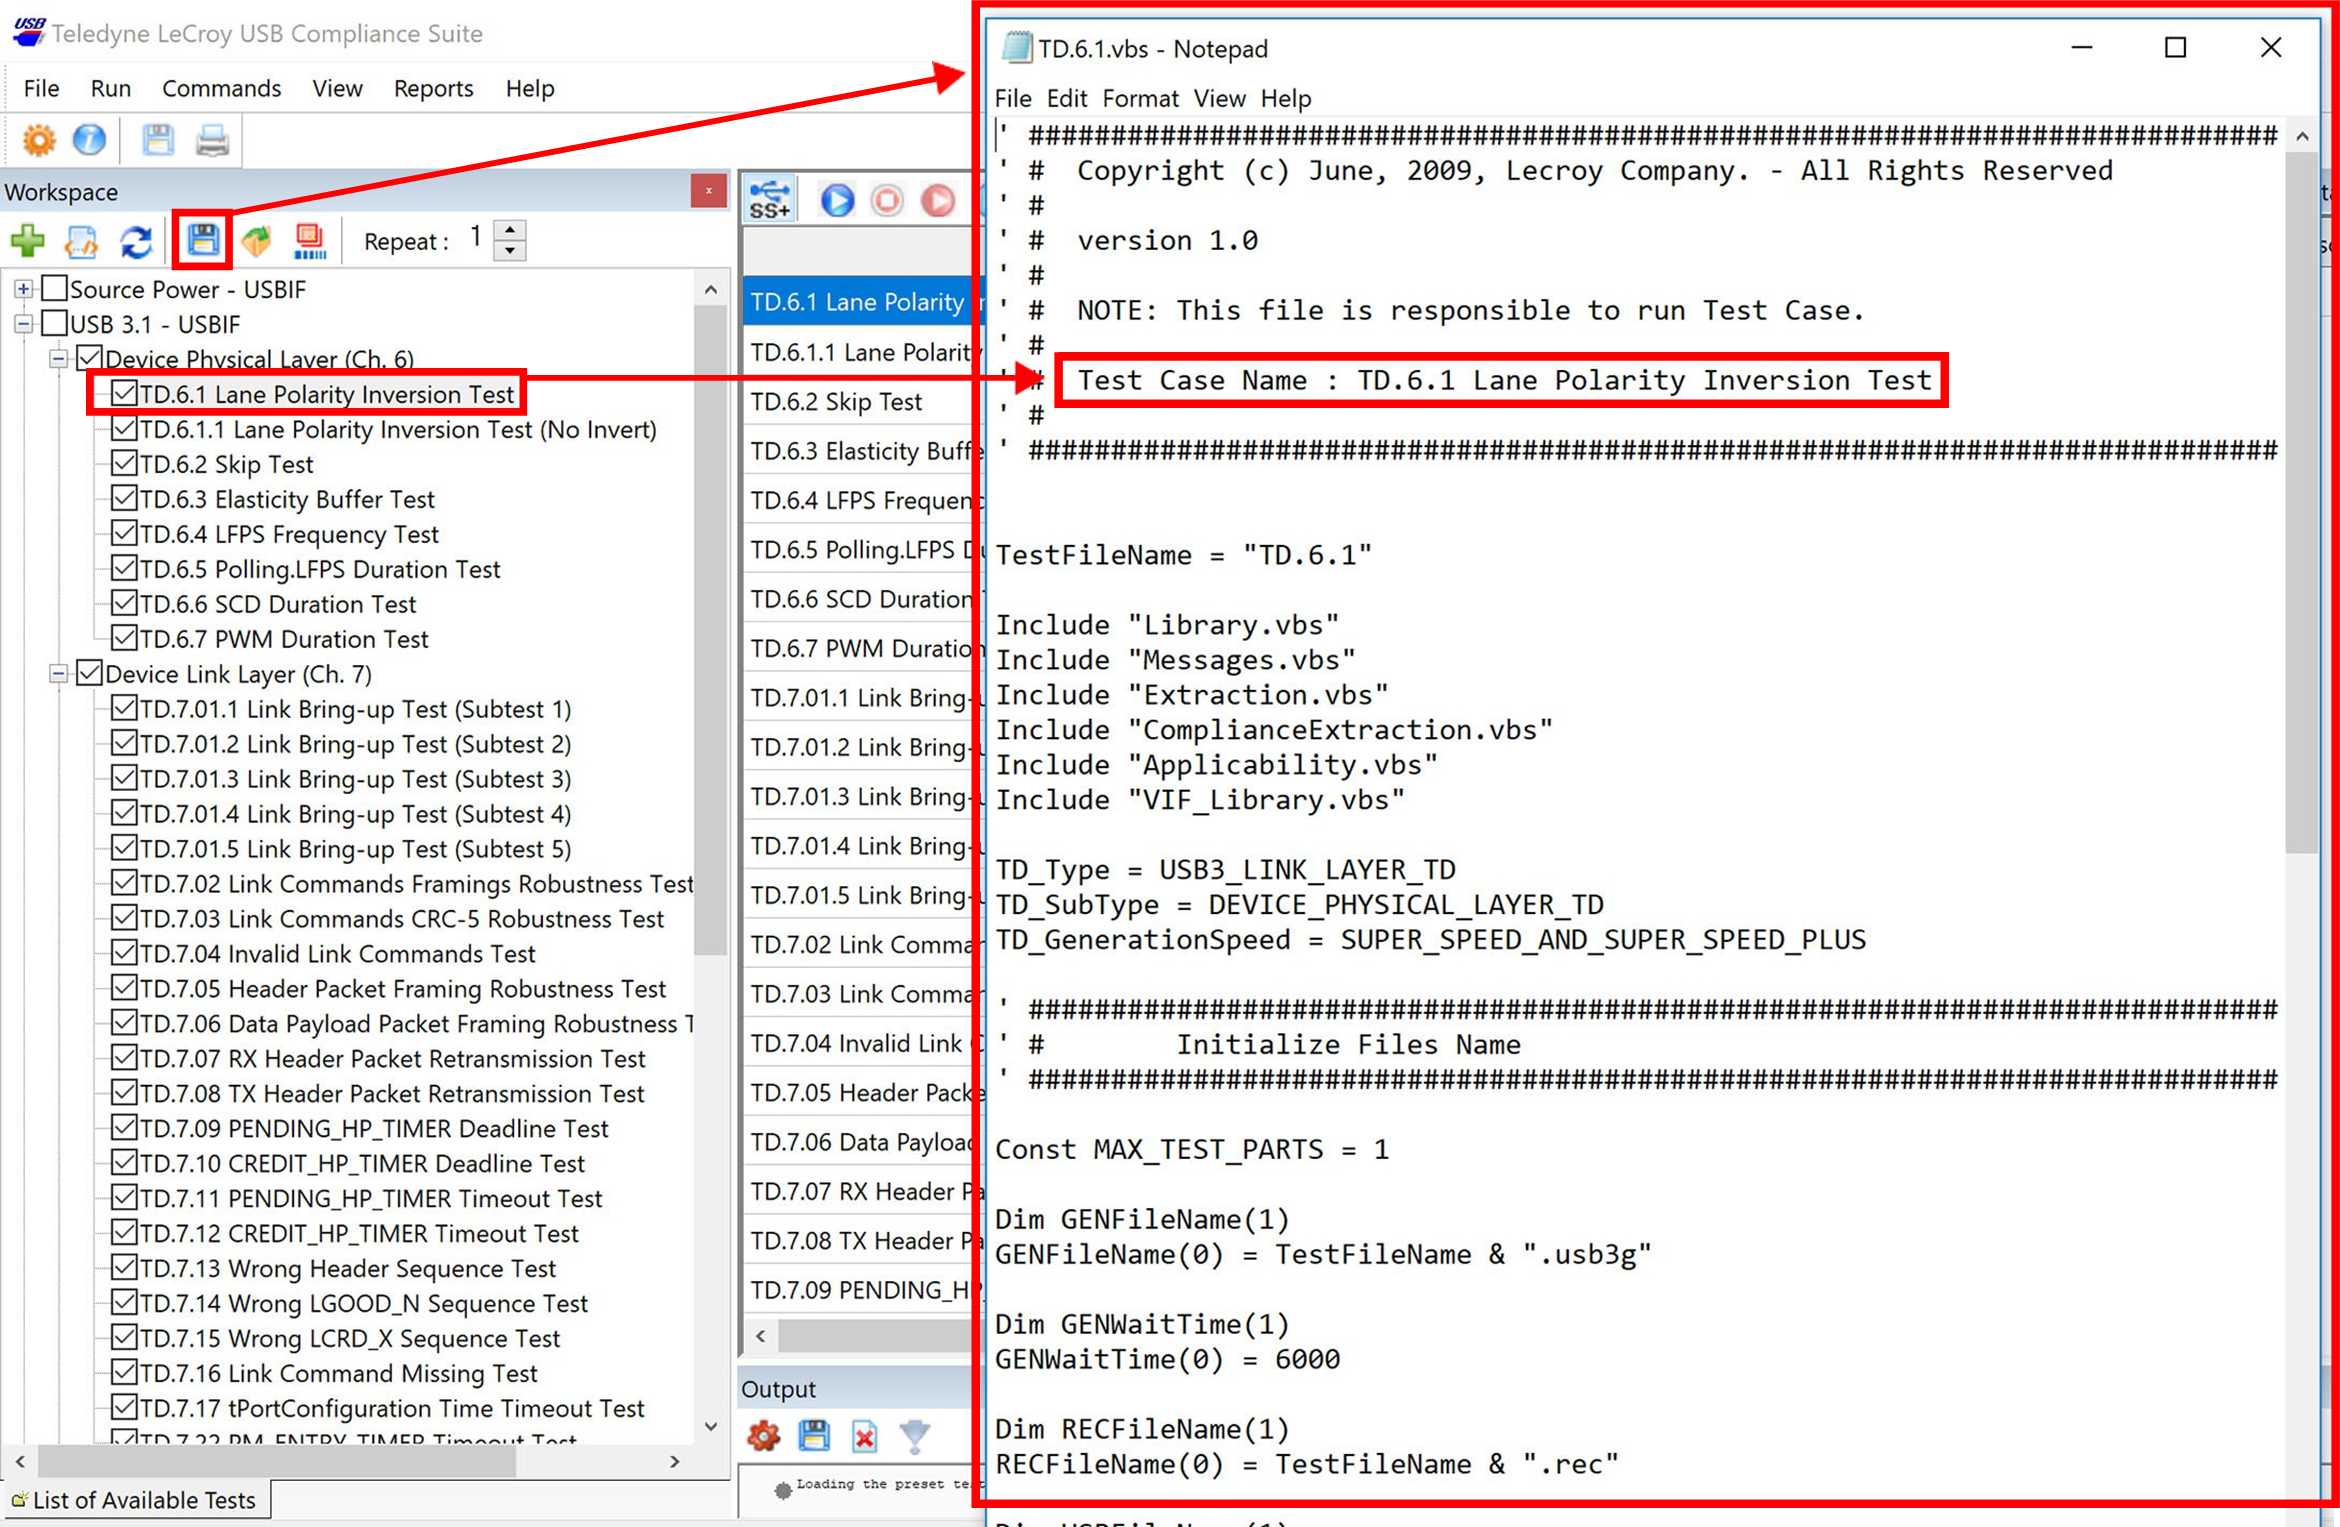Select TD.7.13 Wrong Header Sequence Test in tree
This screenshot has width=2340, height=1527.
coord(348,1268)
